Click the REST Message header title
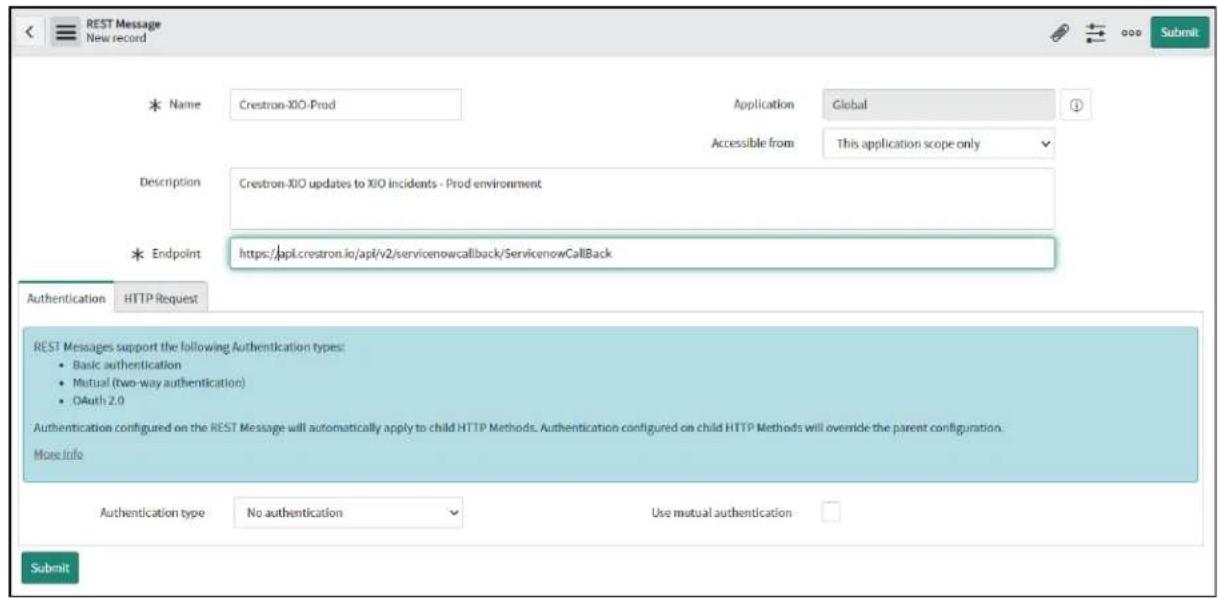Viewport: 1218px width, 598px height. [x=123, y=24]
